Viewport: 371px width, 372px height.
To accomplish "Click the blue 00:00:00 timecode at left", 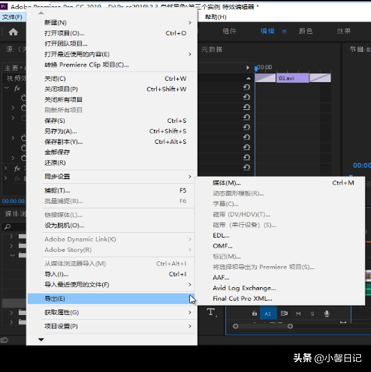I will (x=13, y=201).
